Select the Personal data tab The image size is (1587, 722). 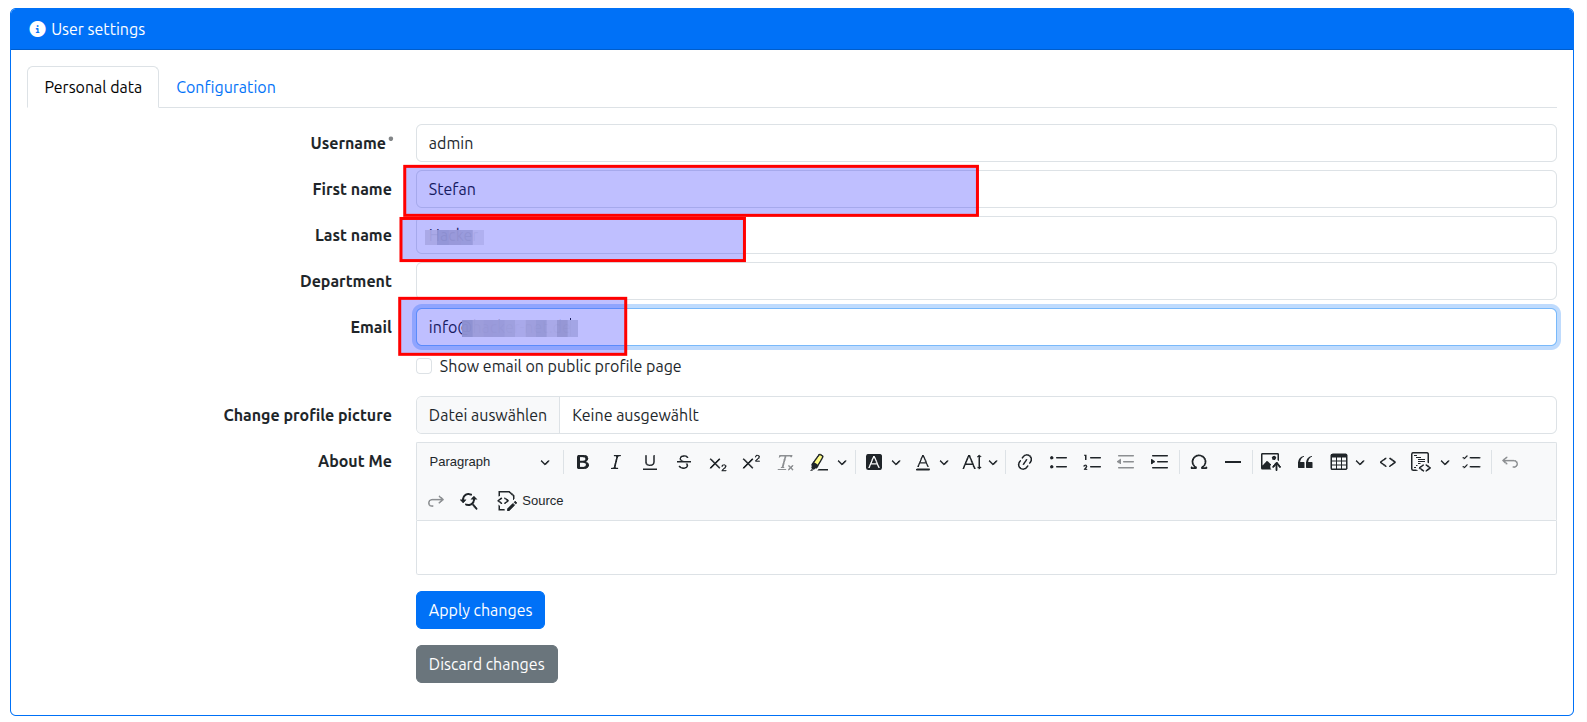93,87
